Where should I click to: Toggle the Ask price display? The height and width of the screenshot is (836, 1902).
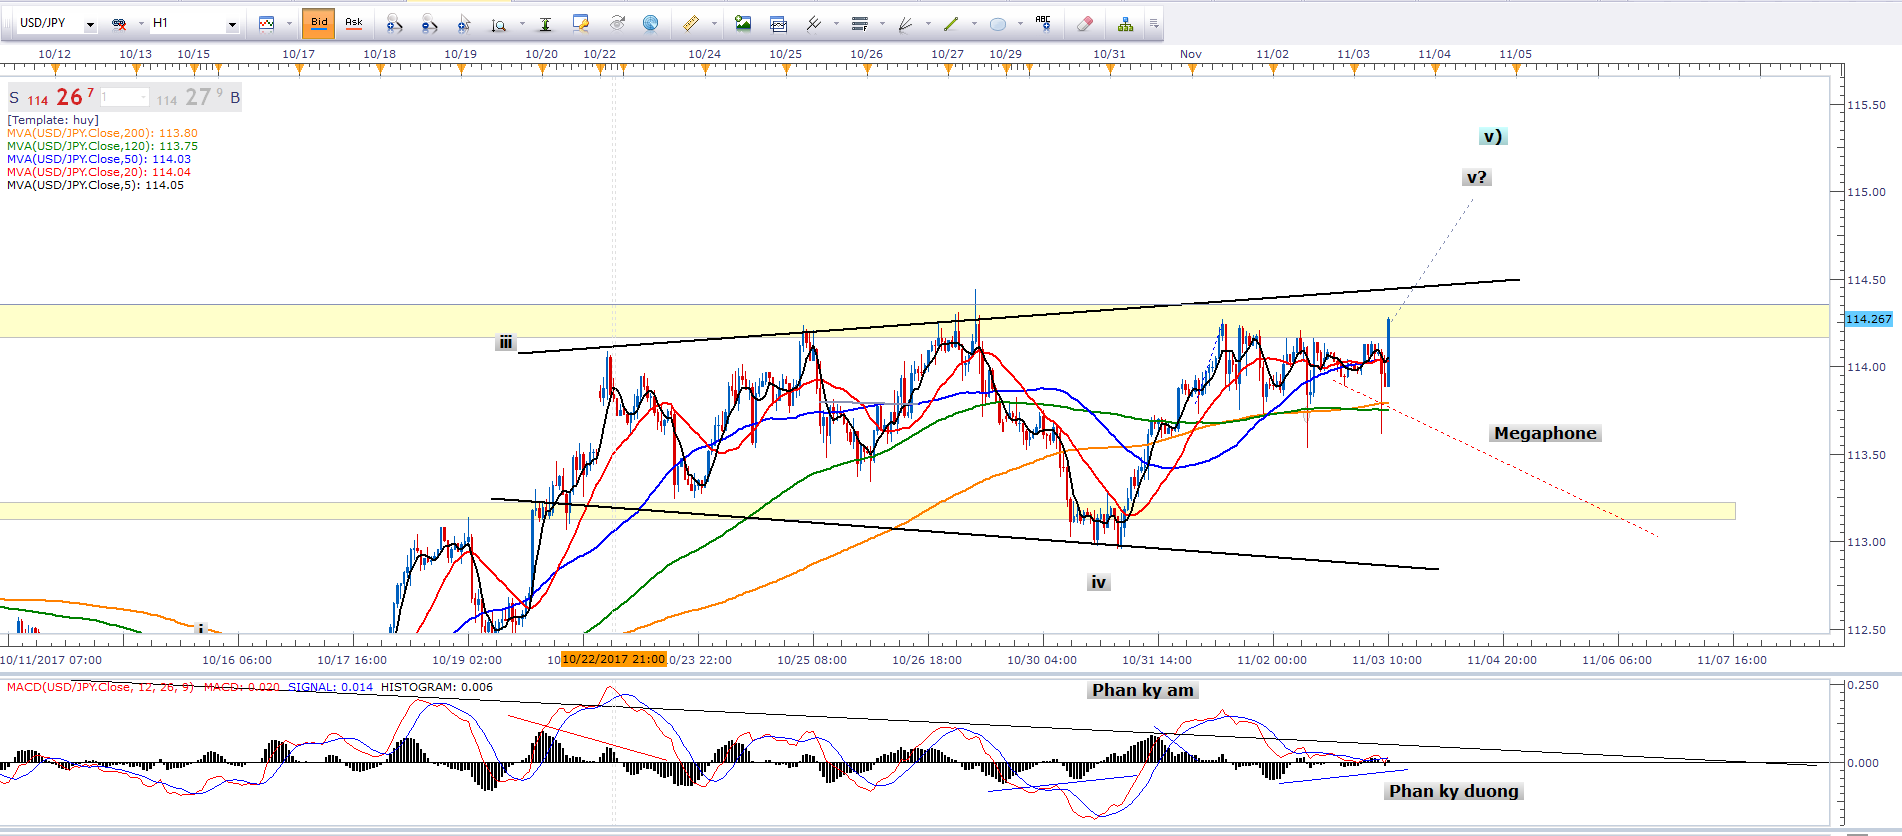[x=354, y=23]
